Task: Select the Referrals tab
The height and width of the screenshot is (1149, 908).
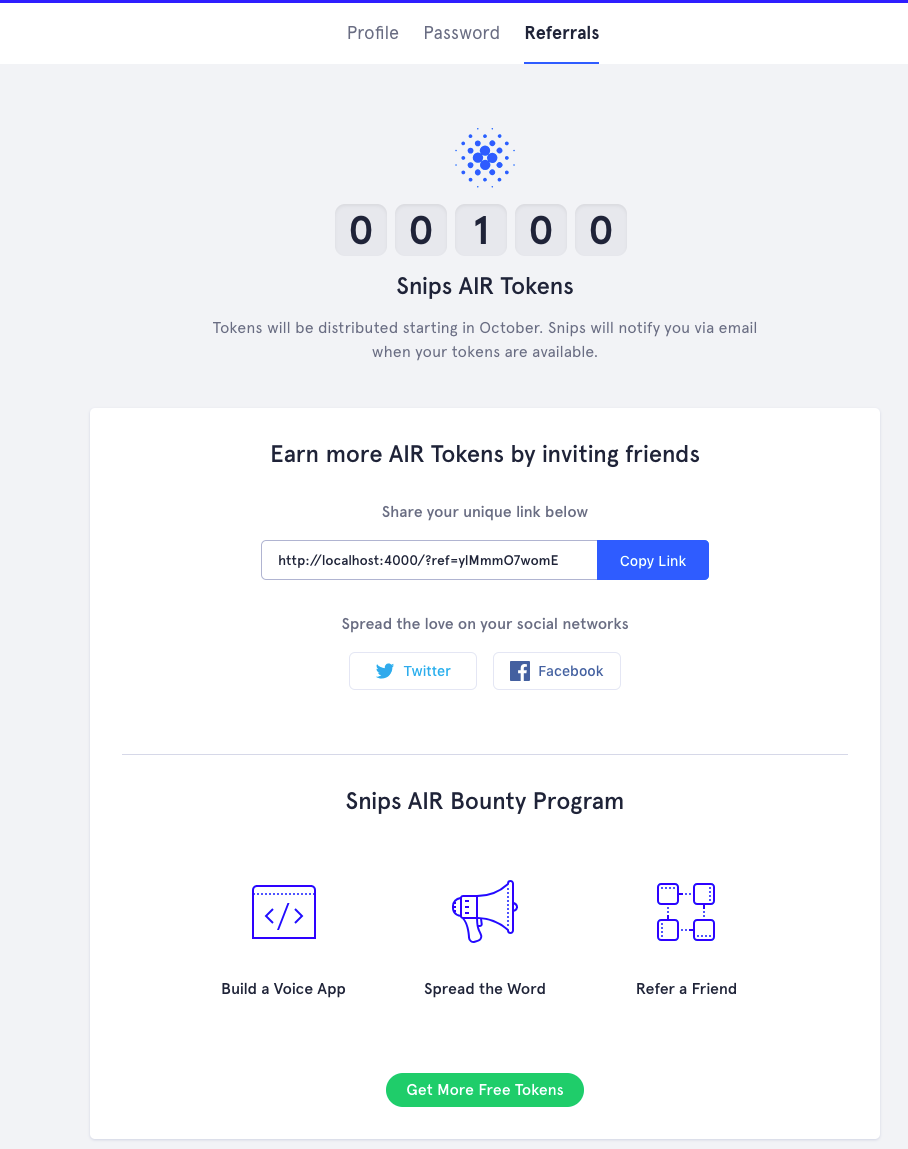Action: [562, 33]
